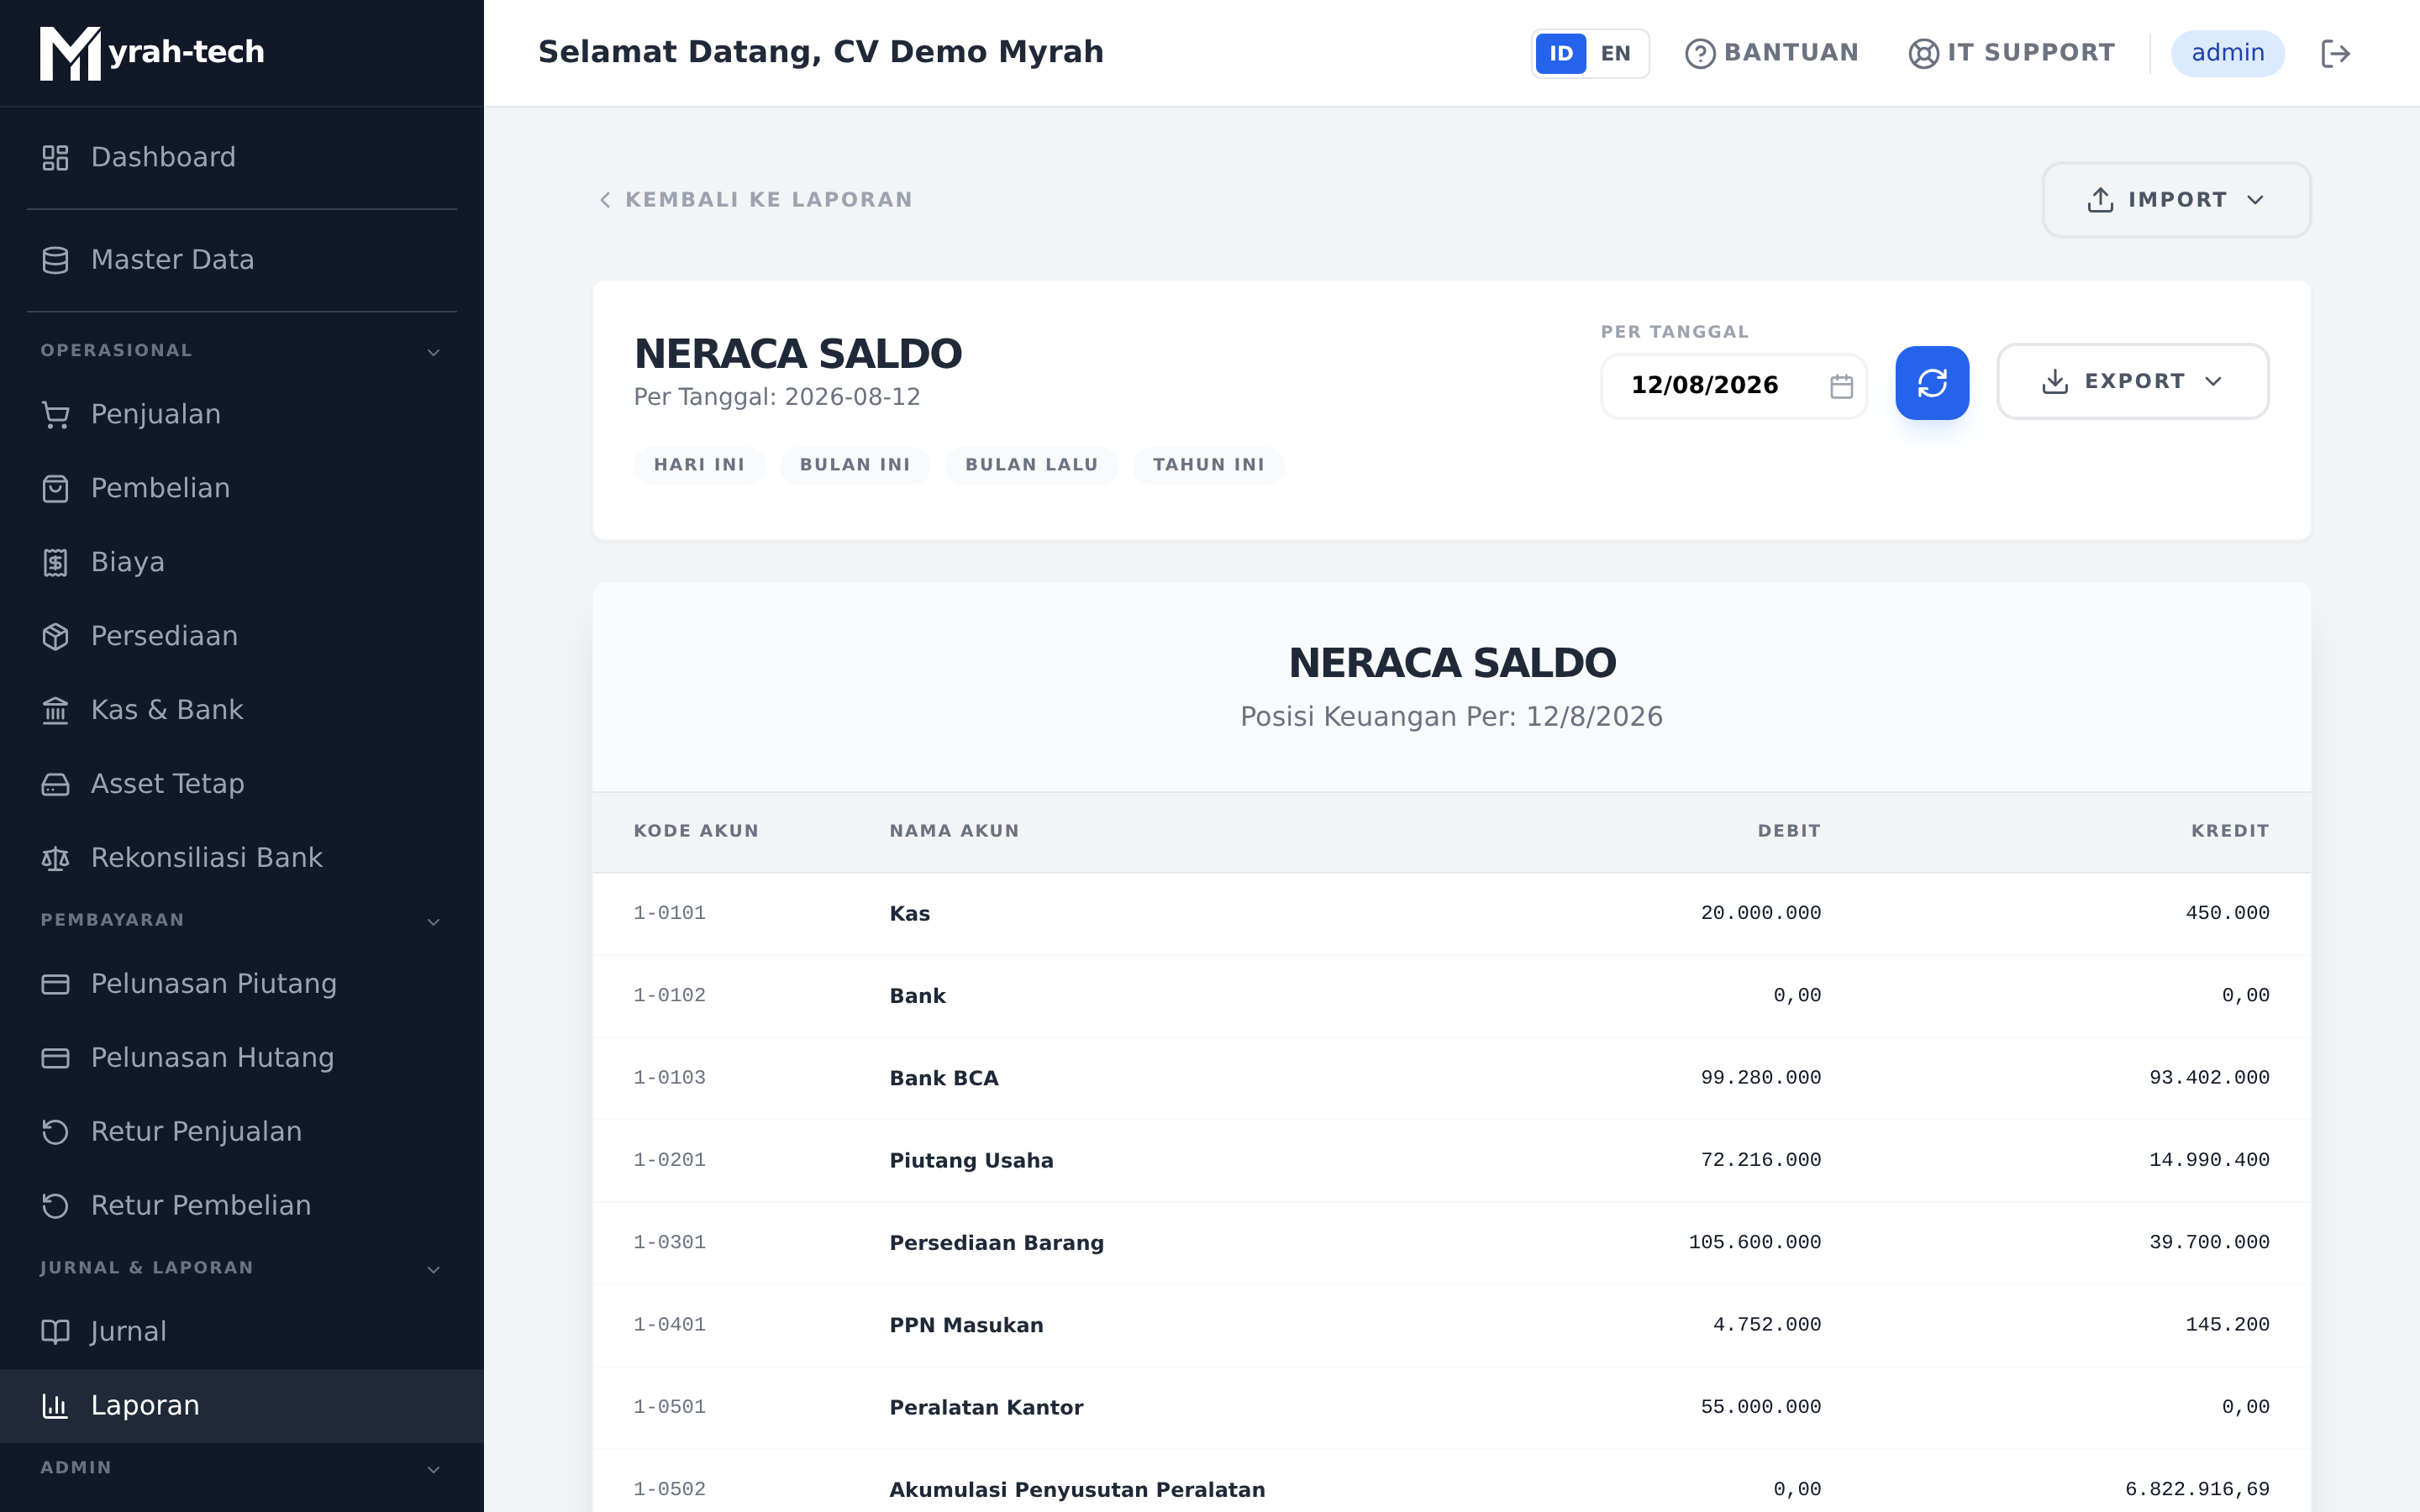Collapse the Operasional section
The height and width of the screenshot is (1512, 2420).
coord(434,352)
